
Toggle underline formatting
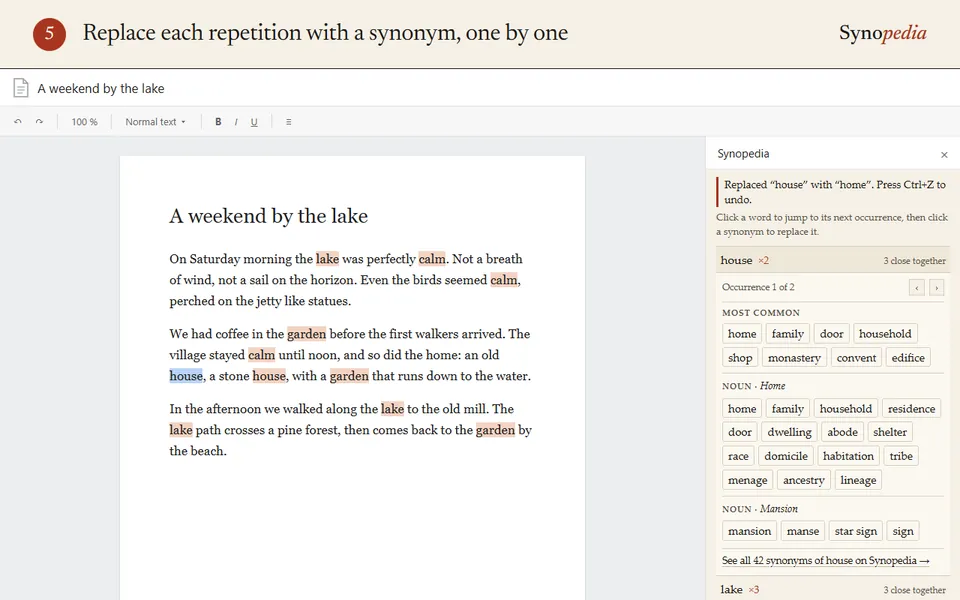tap(253, 122)
